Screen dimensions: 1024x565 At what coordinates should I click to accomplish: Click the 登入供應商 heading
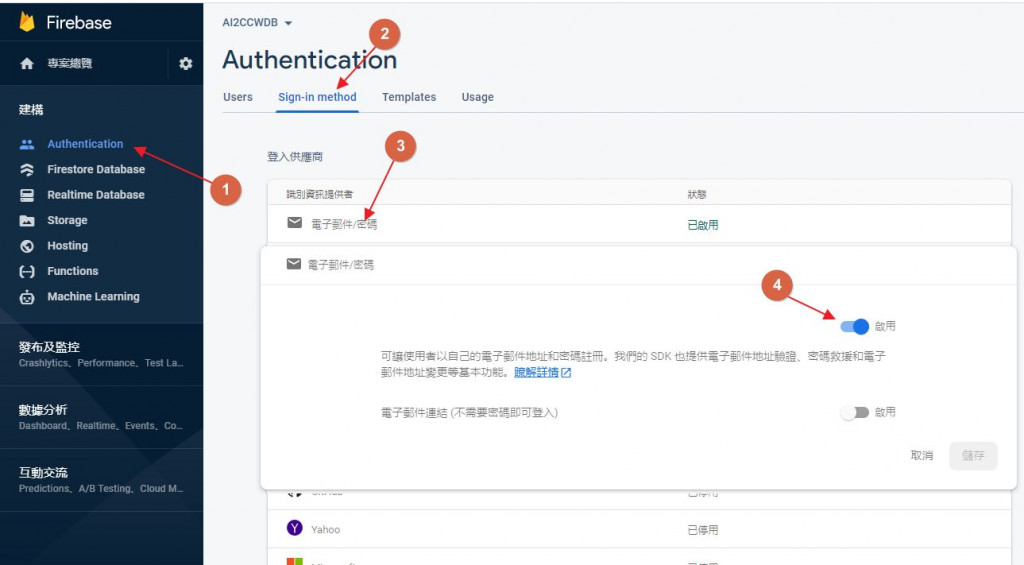tap(295, 157)
